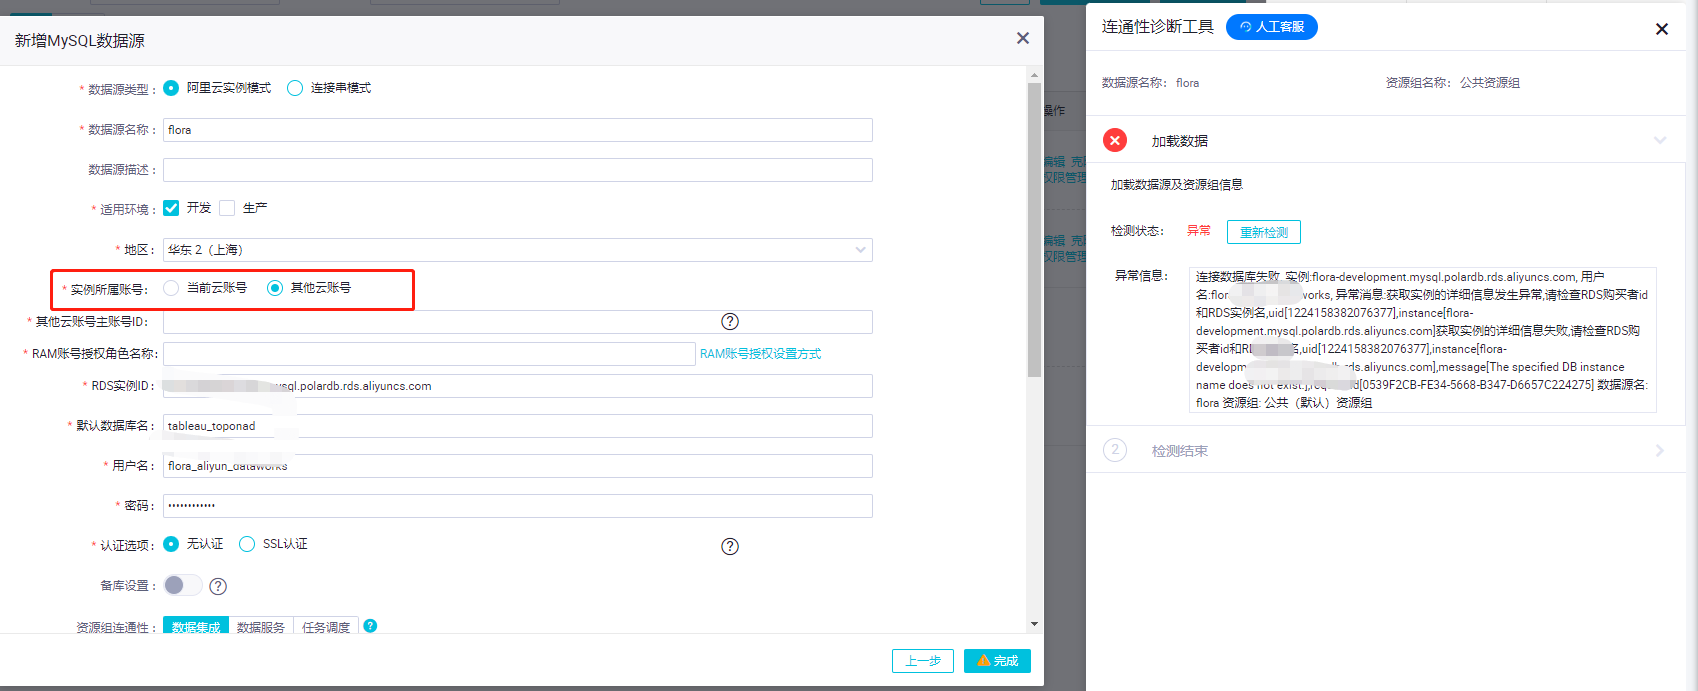1698x691 pixels.
Task: Click the 用户名 input field
Action: pyautogui.click(x=518, y=466)
